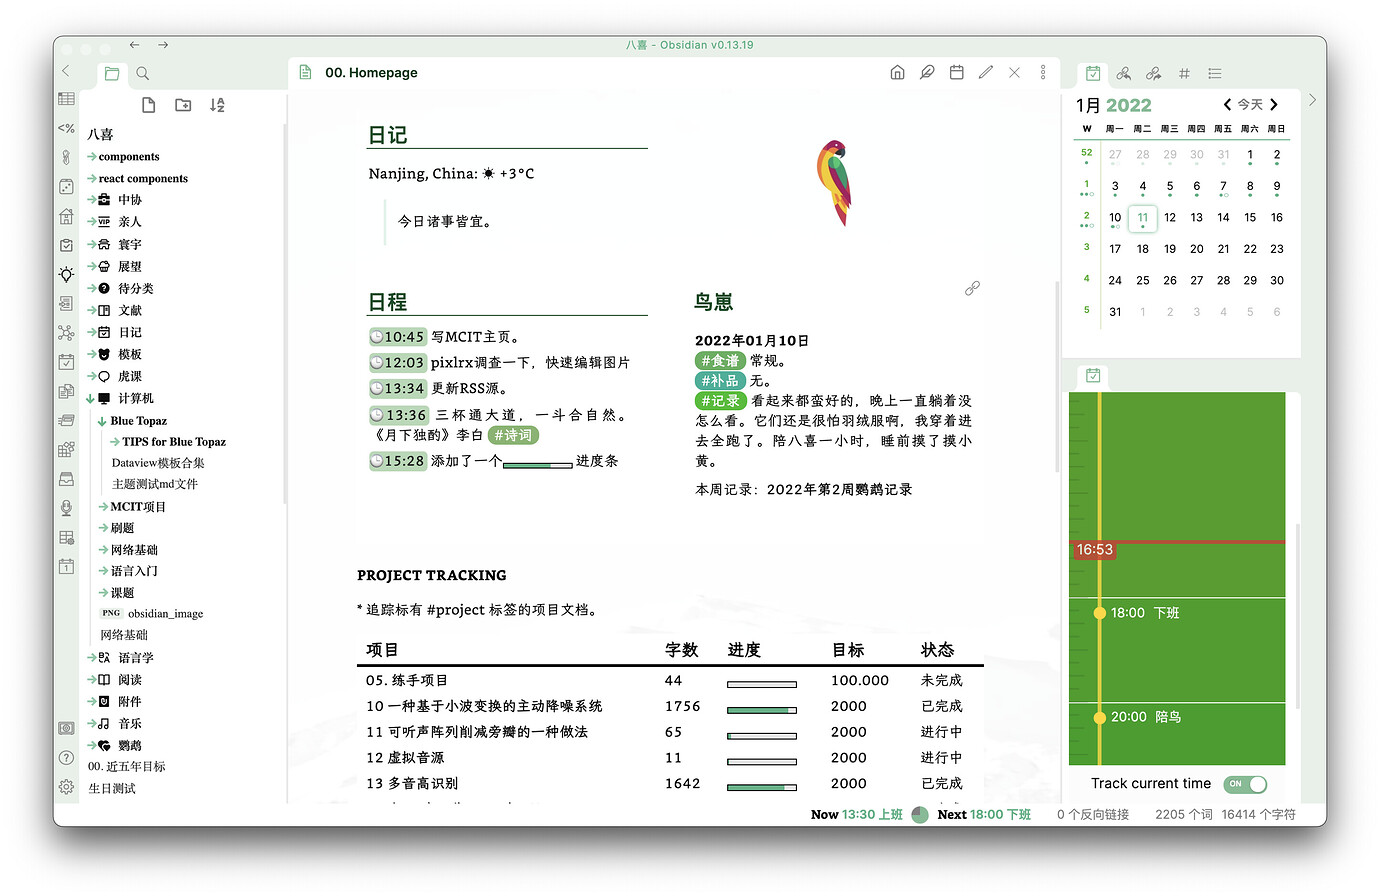This screenshot has height=896, width=1380.
Task: Create a new folder in file explorer
Action: (183, 105)
